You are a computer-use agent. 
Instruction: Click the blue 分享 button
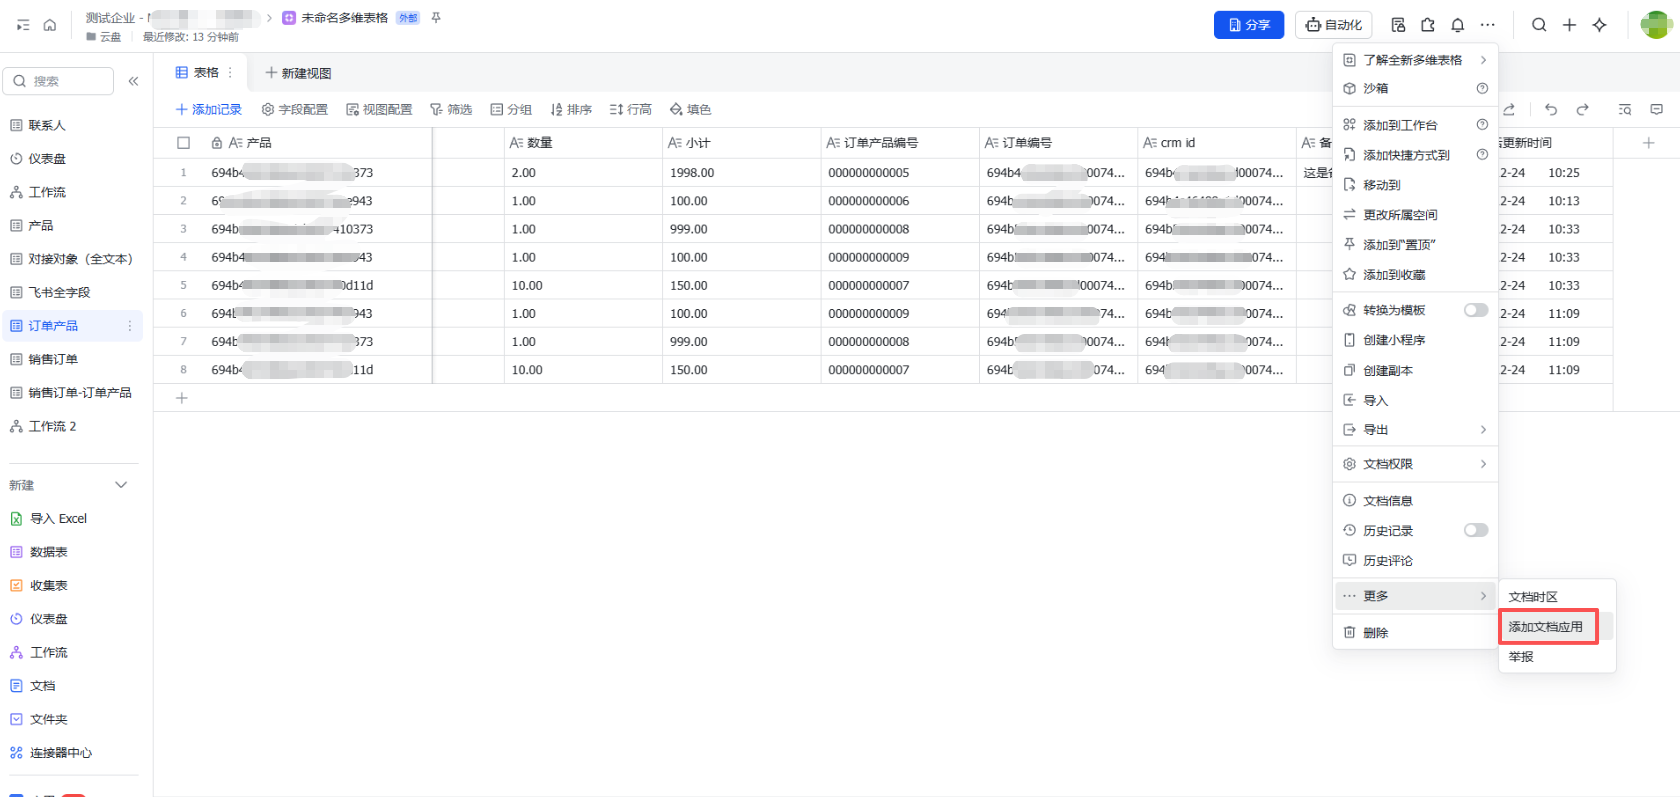(x=1248, y=25)
